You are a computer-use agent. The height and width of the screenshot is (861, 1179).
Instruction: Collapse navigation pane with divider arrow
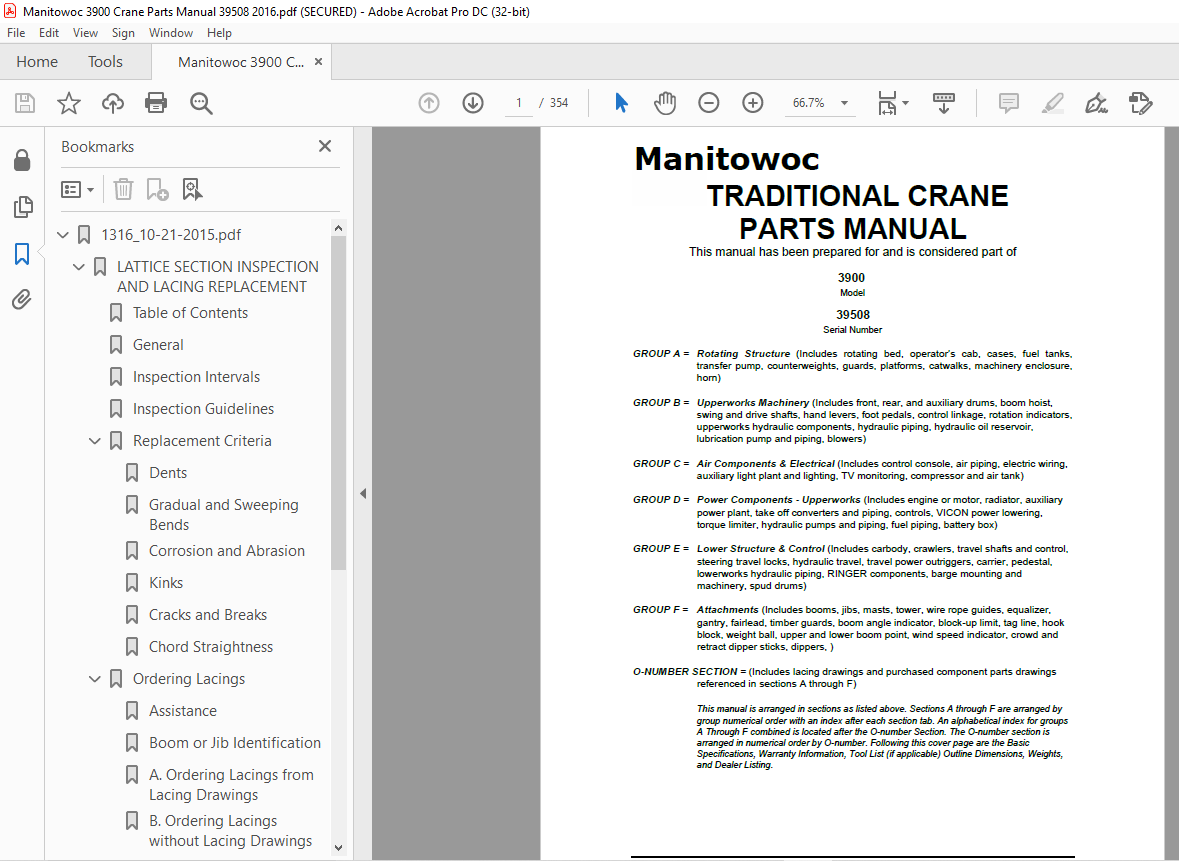[x=363, y=493]
